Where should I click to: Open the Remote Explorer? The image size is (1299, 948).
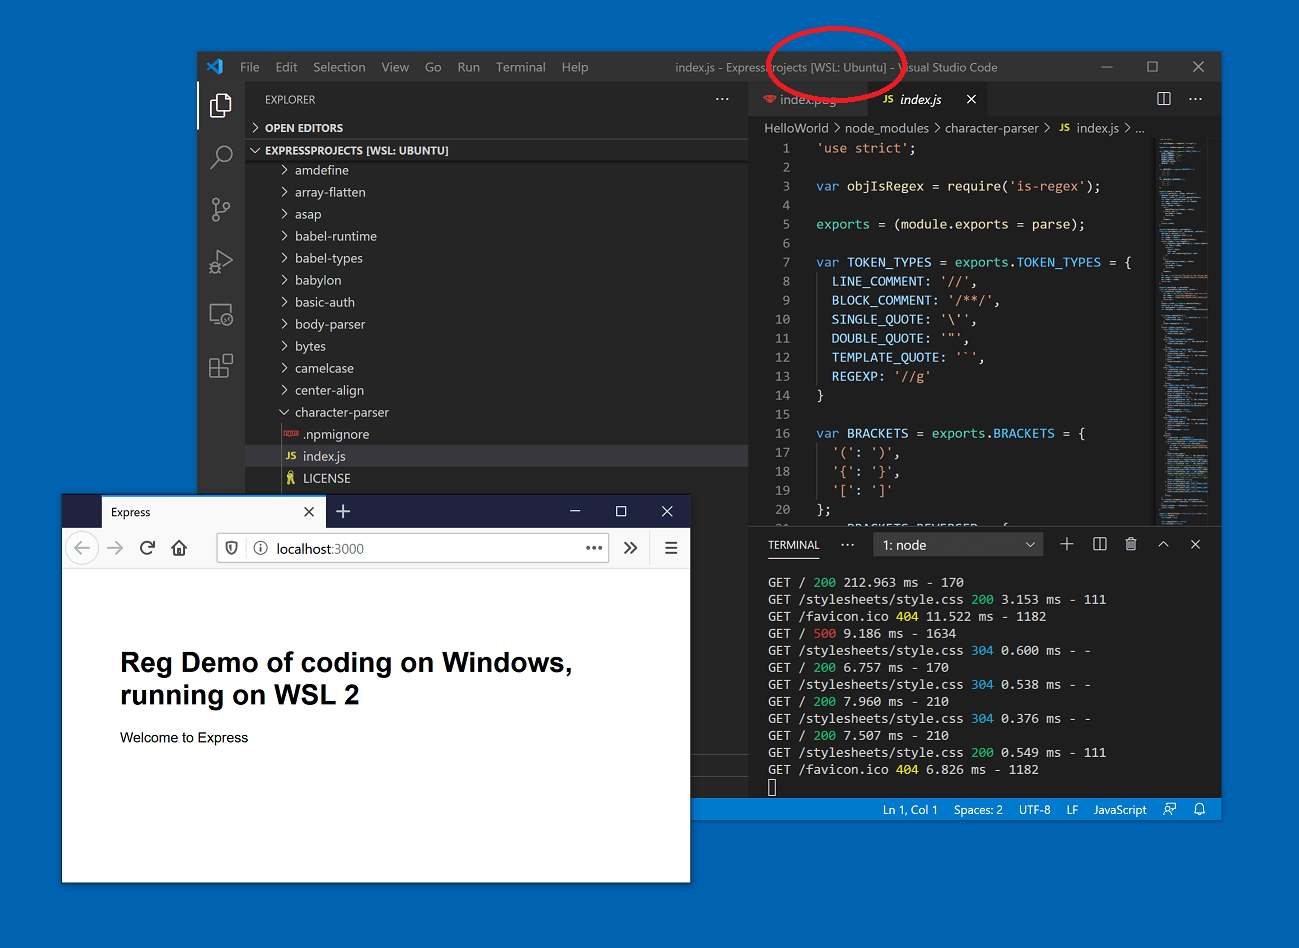point(221,313)
